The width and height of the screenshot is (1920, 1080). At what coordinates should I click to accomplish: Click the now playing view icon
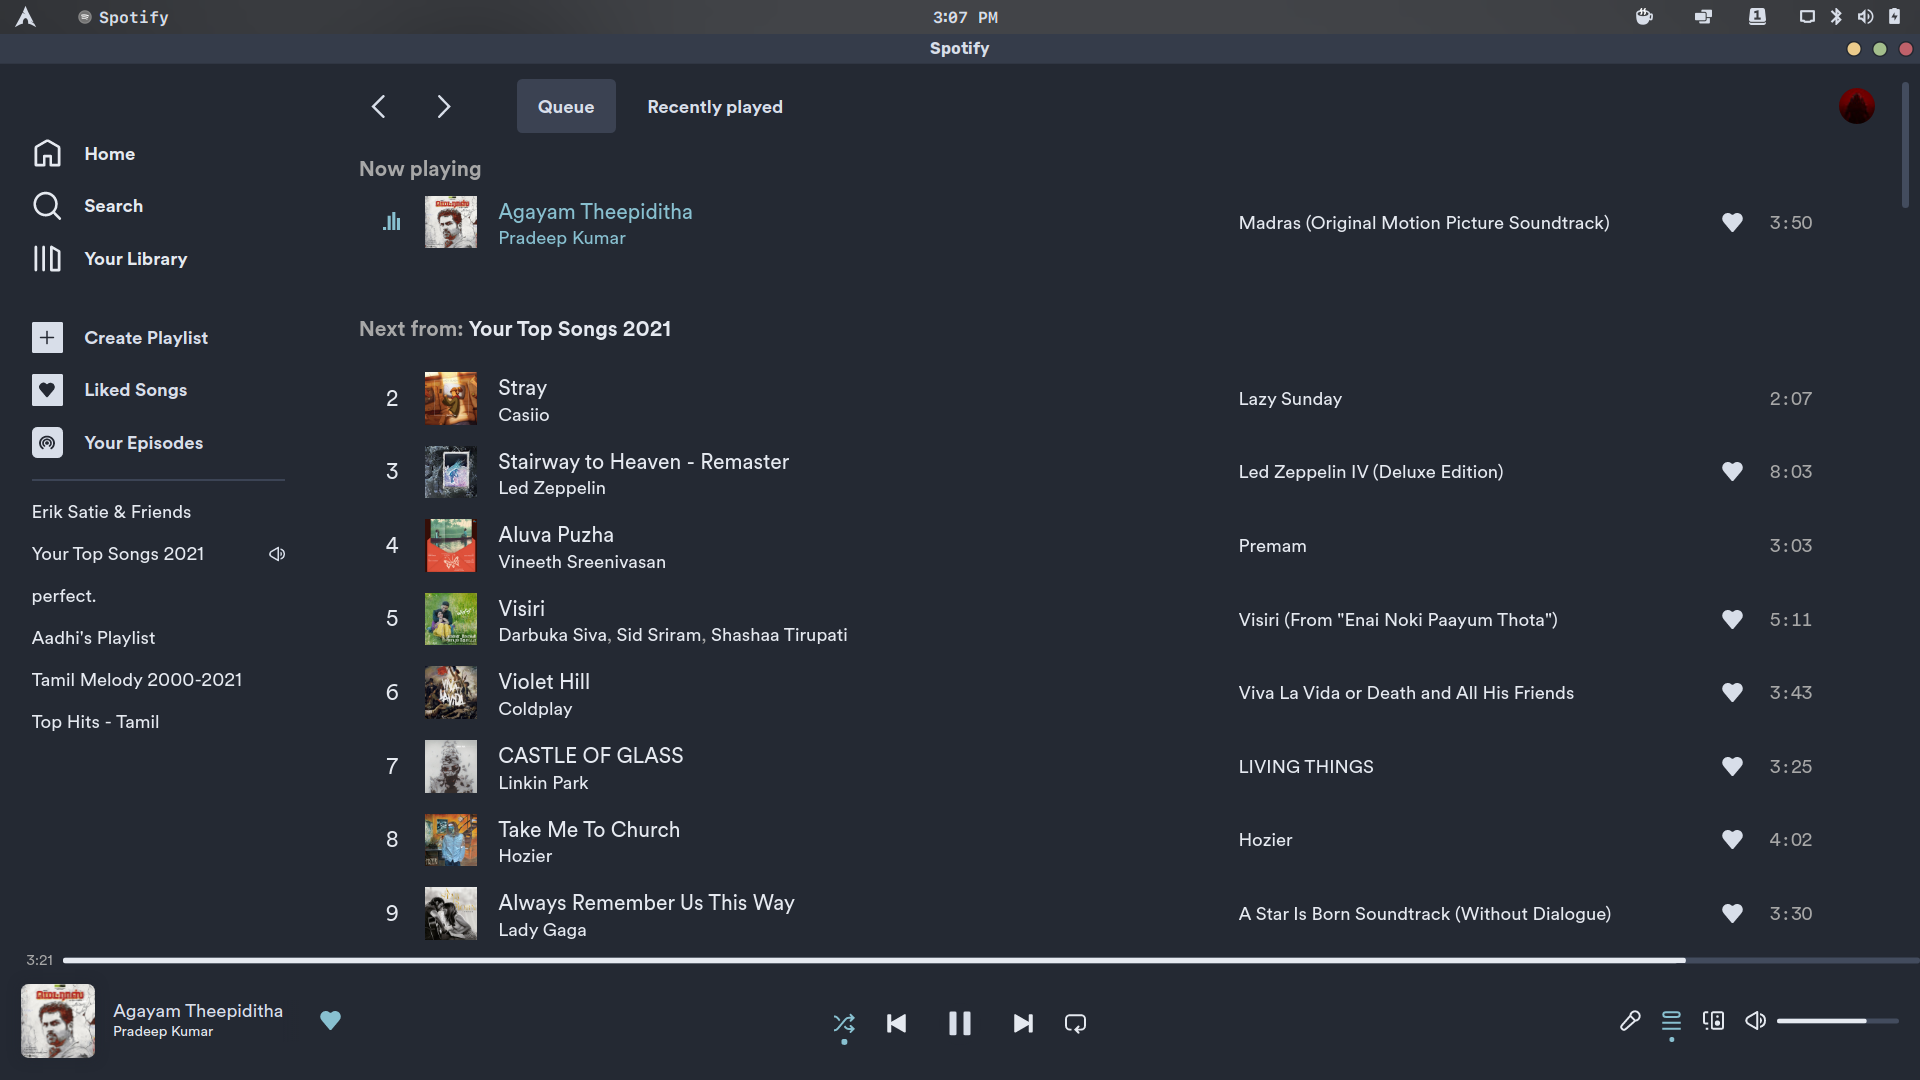coord(58,1022)
